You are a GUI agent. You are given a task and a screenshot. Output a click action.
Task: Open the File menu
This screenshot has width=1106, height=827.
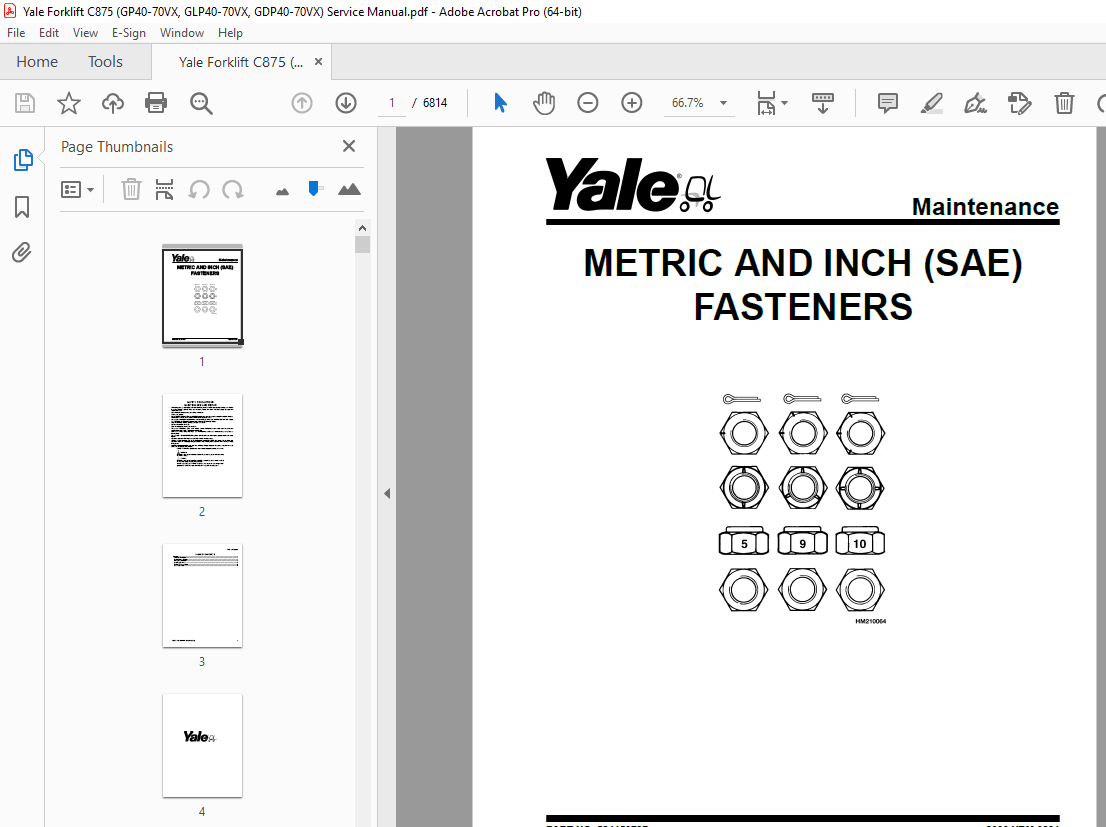[x=16, y=32]
